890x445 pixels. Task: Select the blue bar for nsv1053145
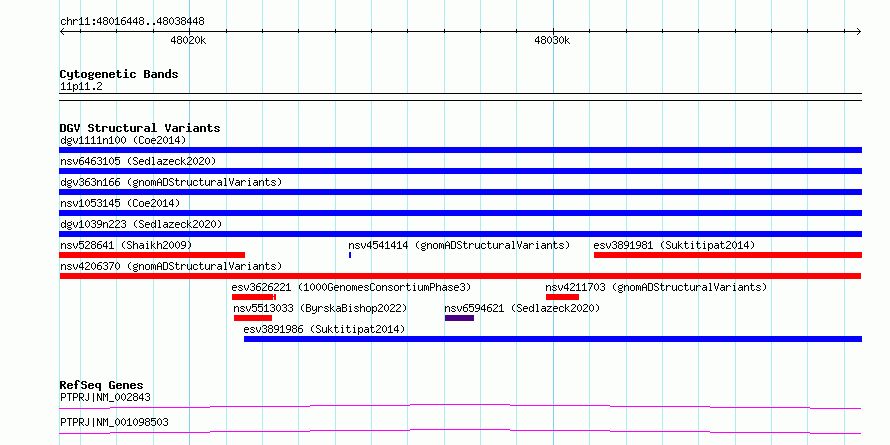pyautogui.click(x=460, y=213)
